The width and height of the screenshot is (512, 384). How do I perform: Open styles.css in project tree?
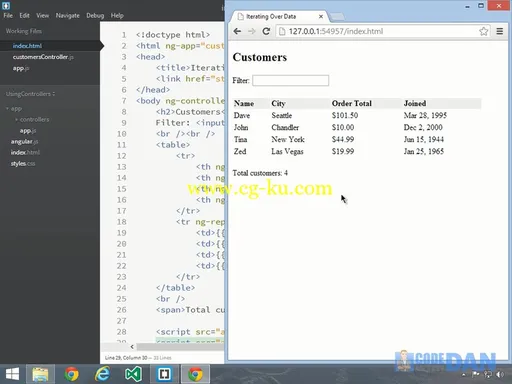coord(23,163)
